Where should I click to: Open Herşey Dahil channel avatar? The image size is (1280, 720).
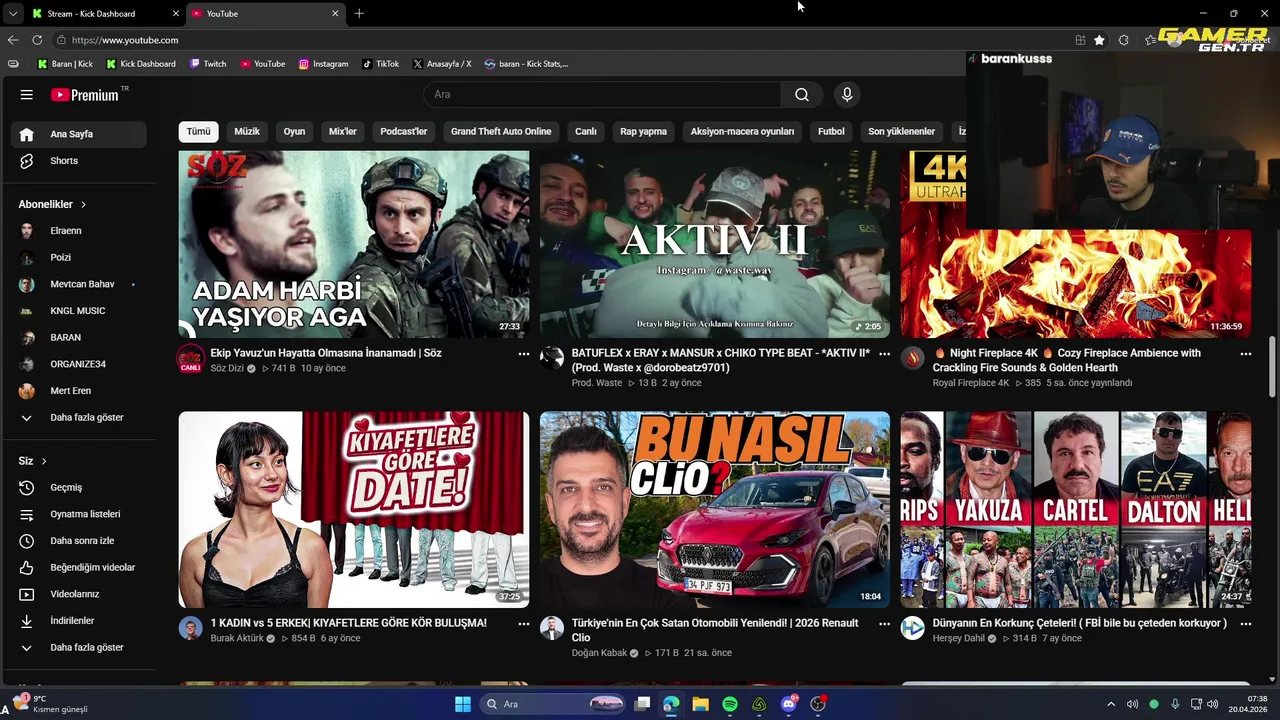point(912,628)
